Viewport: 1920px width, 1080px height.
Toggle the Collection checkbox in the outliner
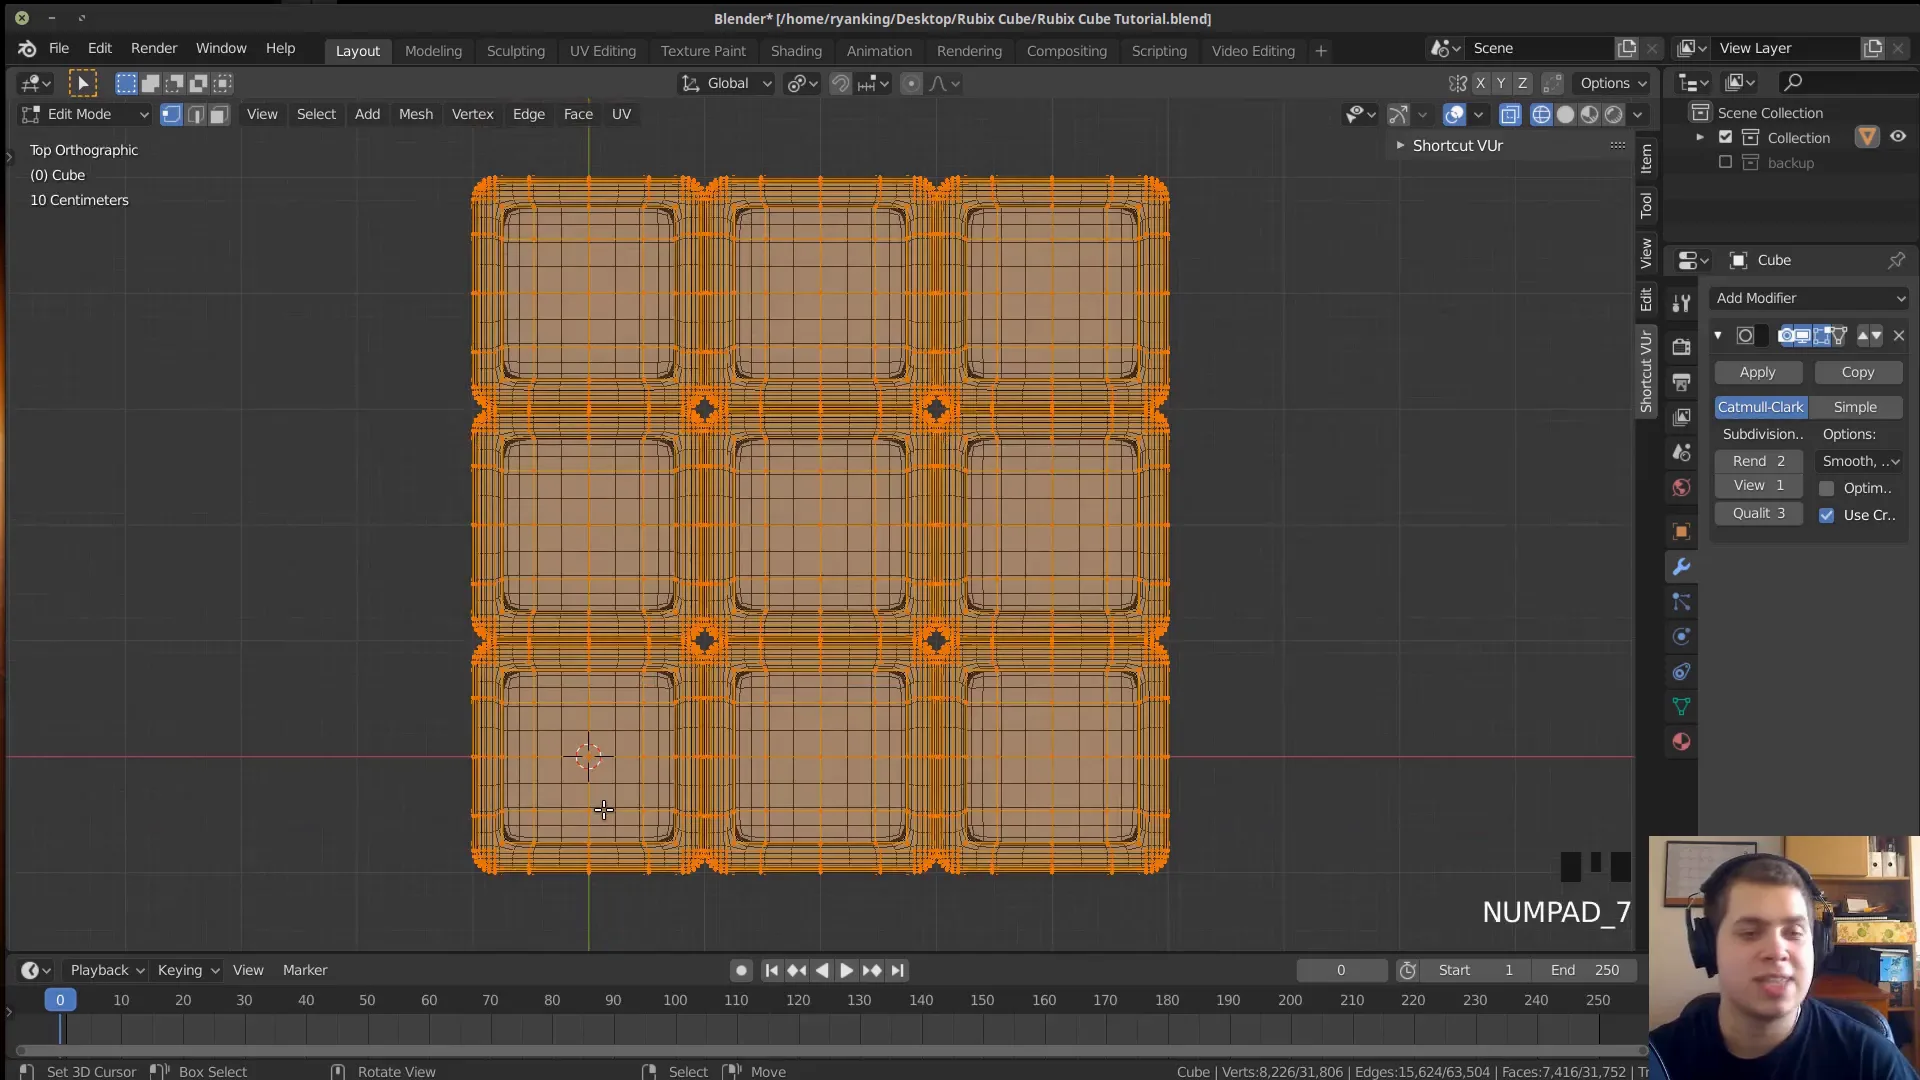[1724, 137]
